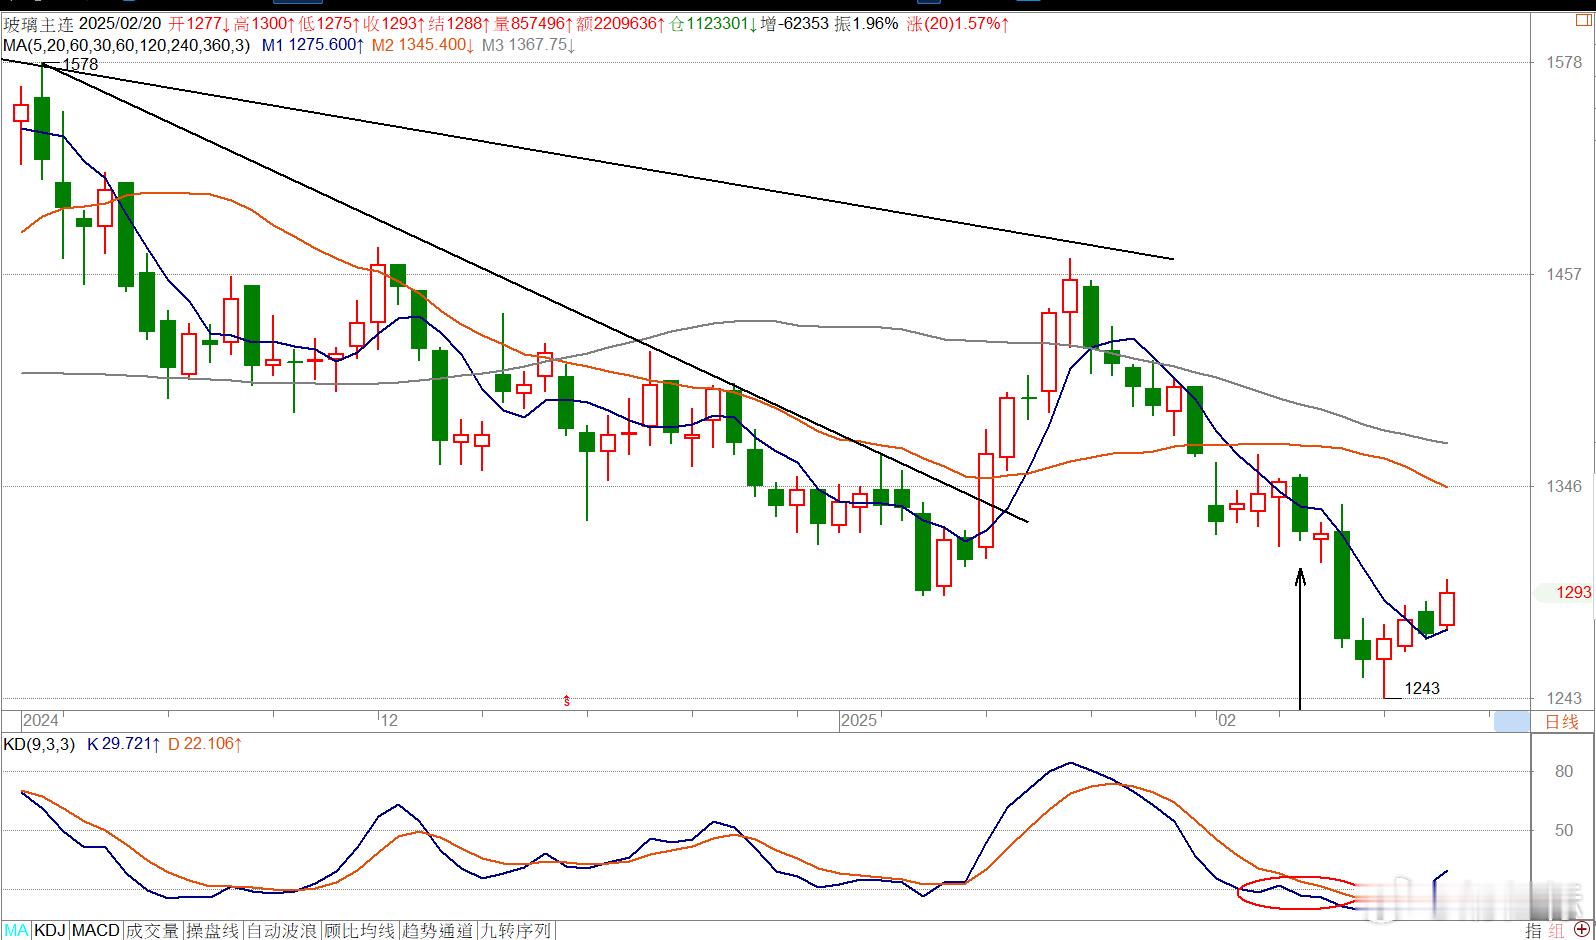1596x940 pixels.
Task: Click the 1293 current price label
Action: click(x=1573, y=592)
